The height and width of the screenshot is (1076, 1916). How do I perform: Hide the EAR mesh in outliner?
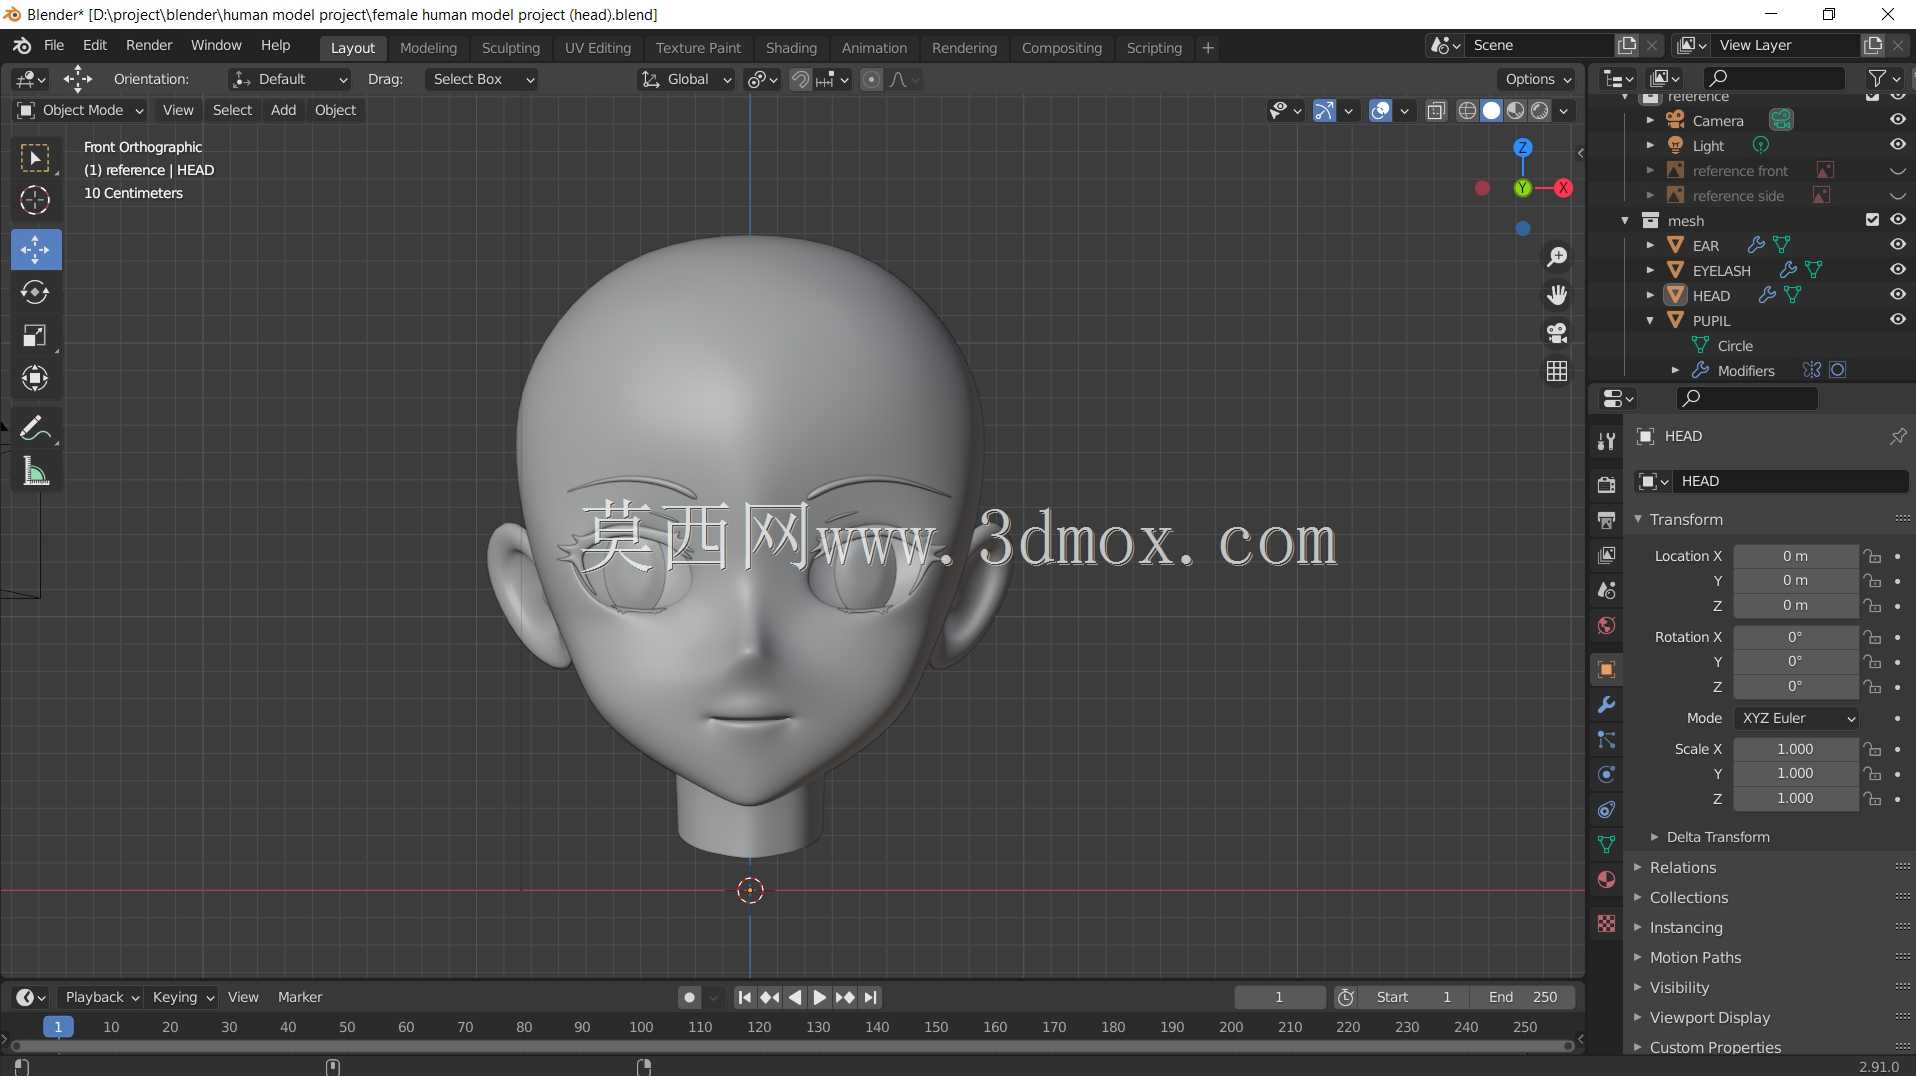point(1897,244)
